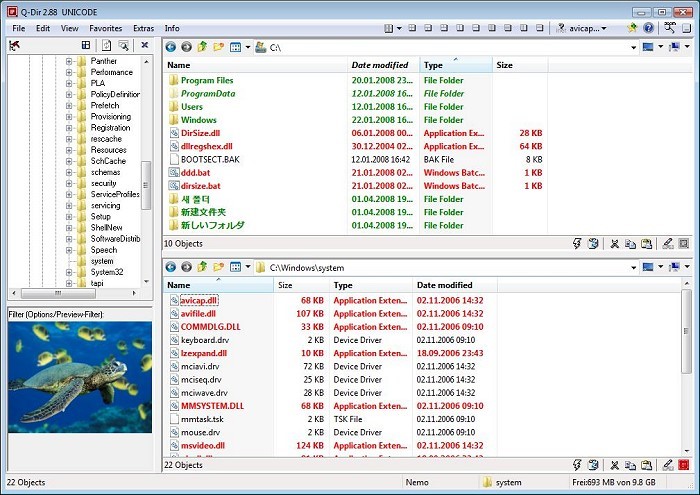700x495 pixels.
Task: Open the blue Help question mark icon
Action: click(x=648, y=29)
